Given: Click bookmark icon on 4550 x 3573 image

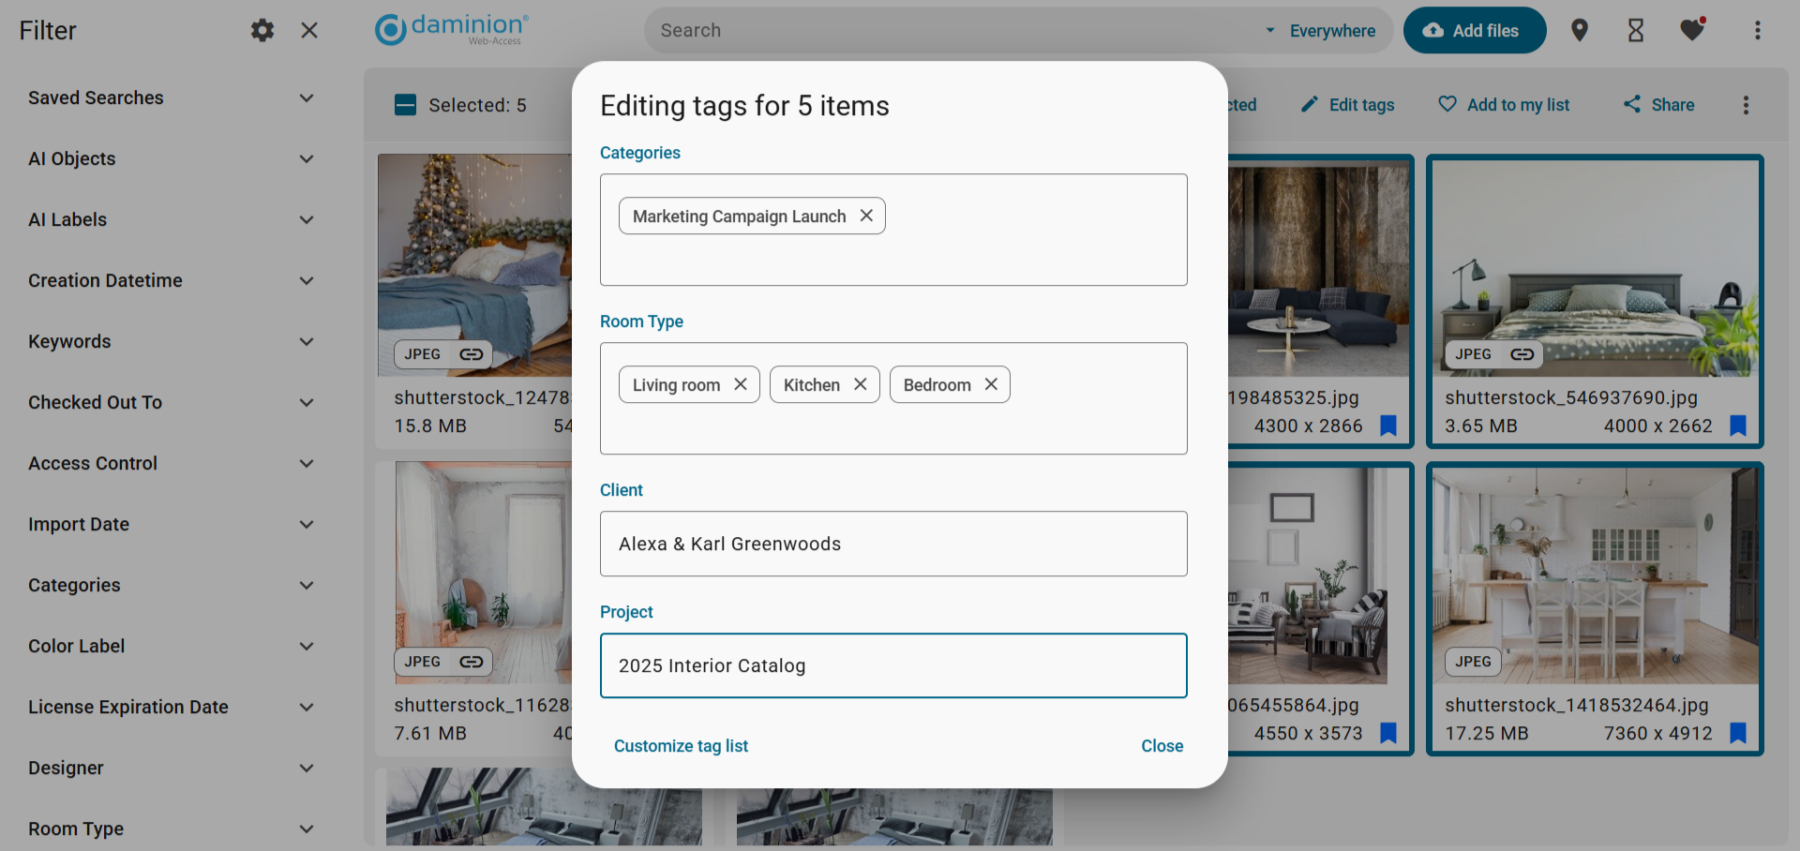Looking at the screenshot, I should point(1388,733).
